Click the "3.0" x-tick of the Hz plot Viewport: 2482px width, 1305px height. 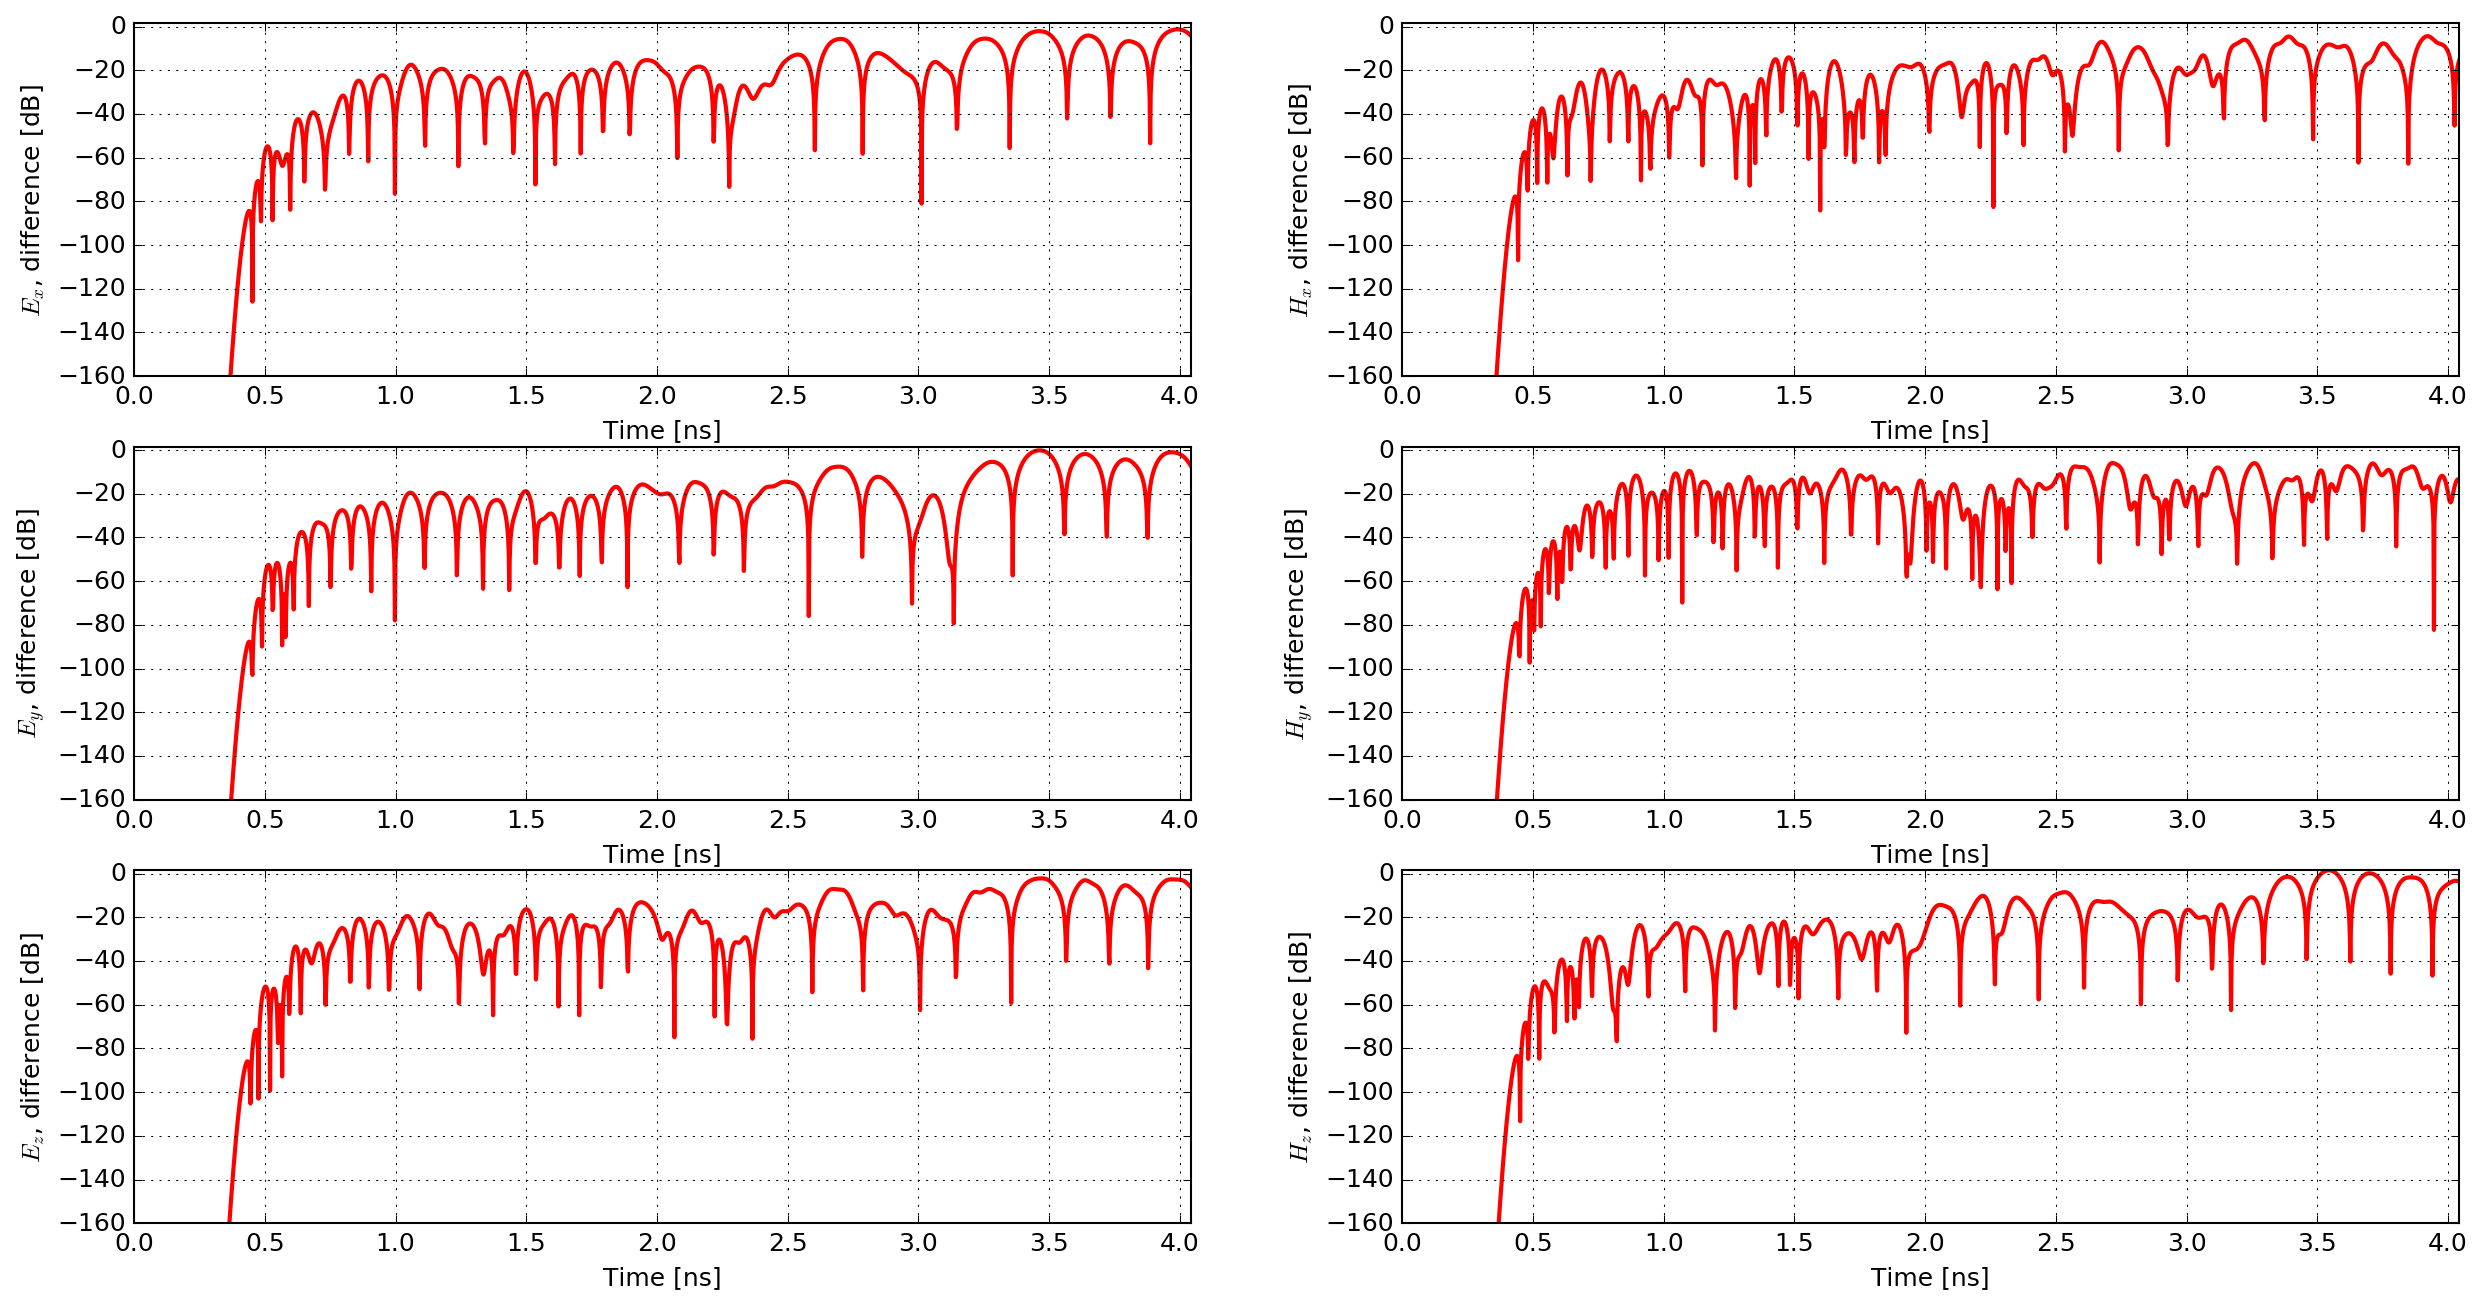[2187, 1243]
